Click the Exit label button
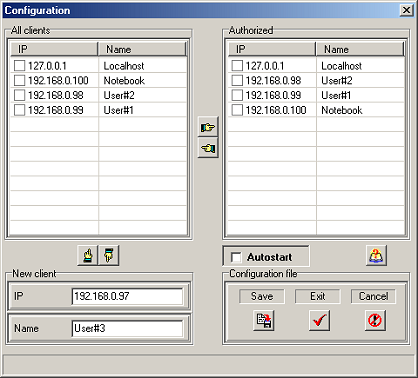Viewport: 418px width, 378px height. tap(318, 296)
